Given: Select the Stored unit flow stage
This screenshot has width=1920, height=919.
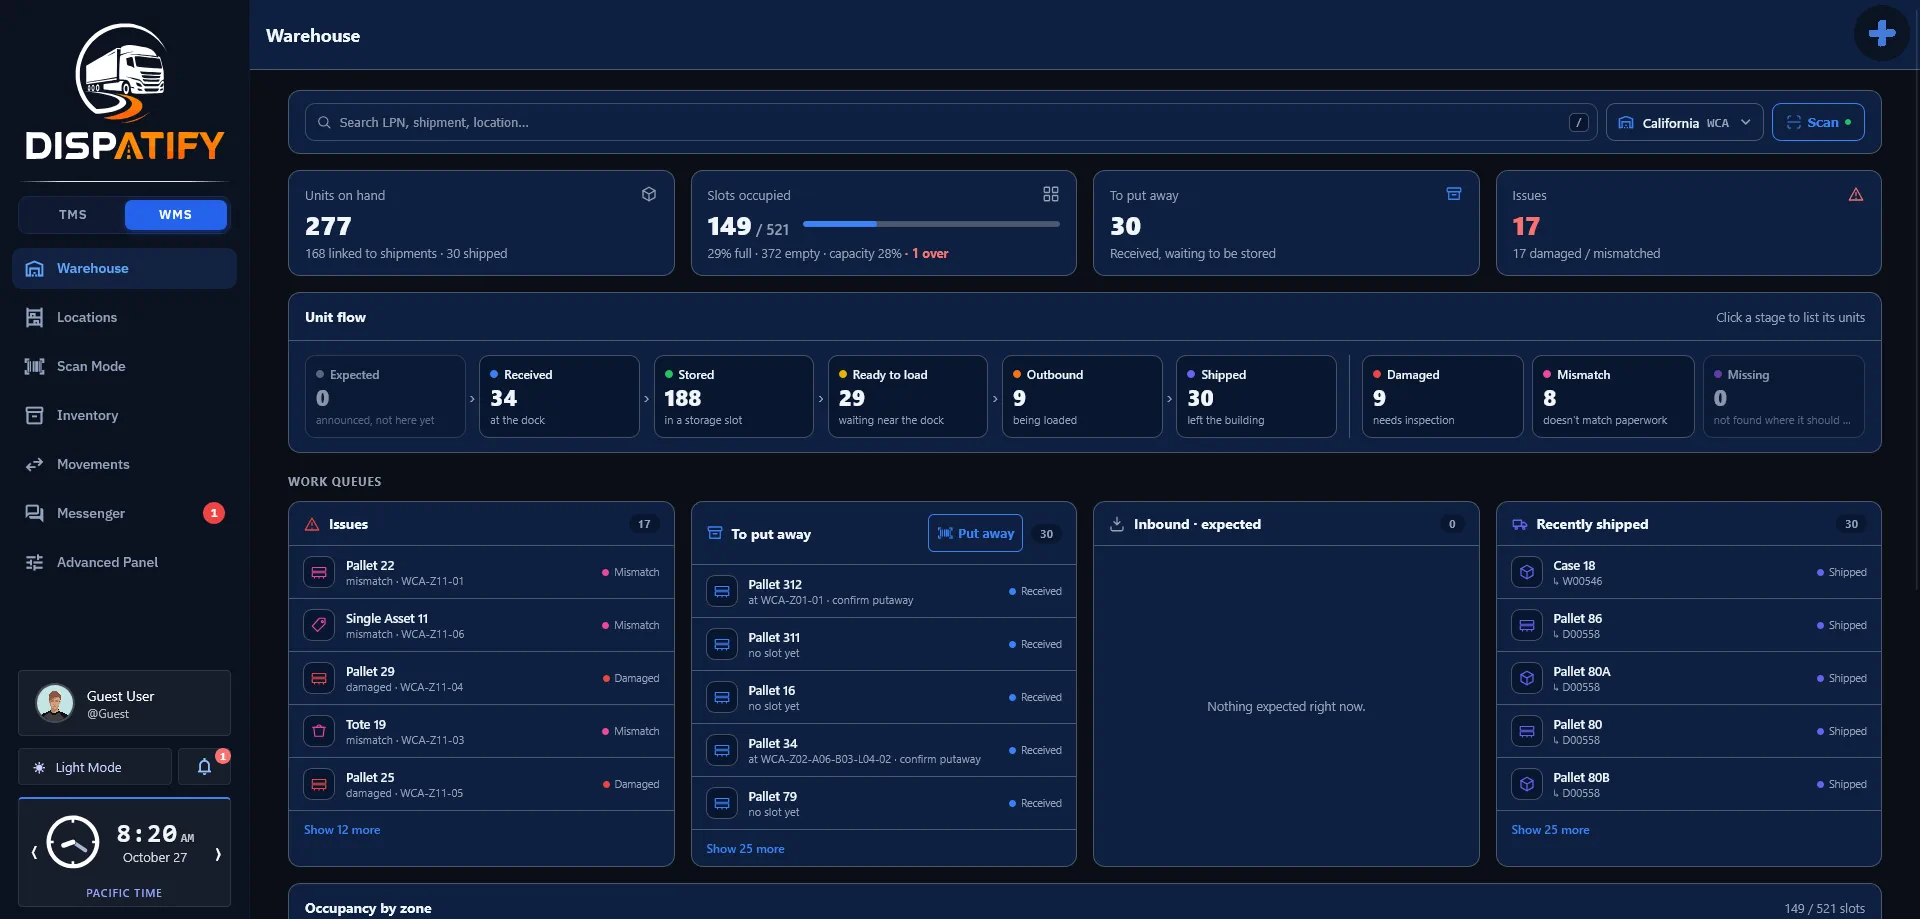Looking at the screenshot, I should pyautogui.click(x=733, y=396).
